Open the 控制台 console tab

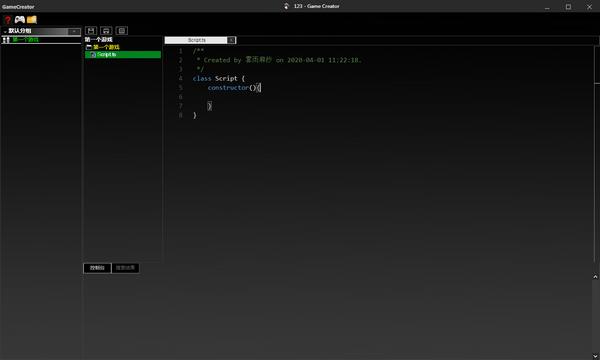tap(97, 268)
